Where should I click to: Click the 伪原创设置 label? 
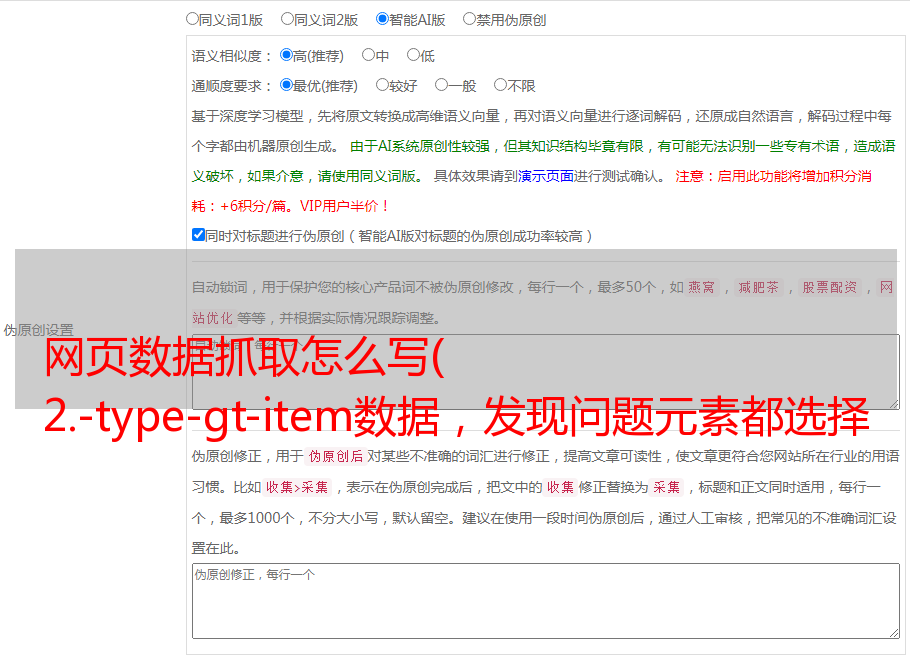(38, 330)
